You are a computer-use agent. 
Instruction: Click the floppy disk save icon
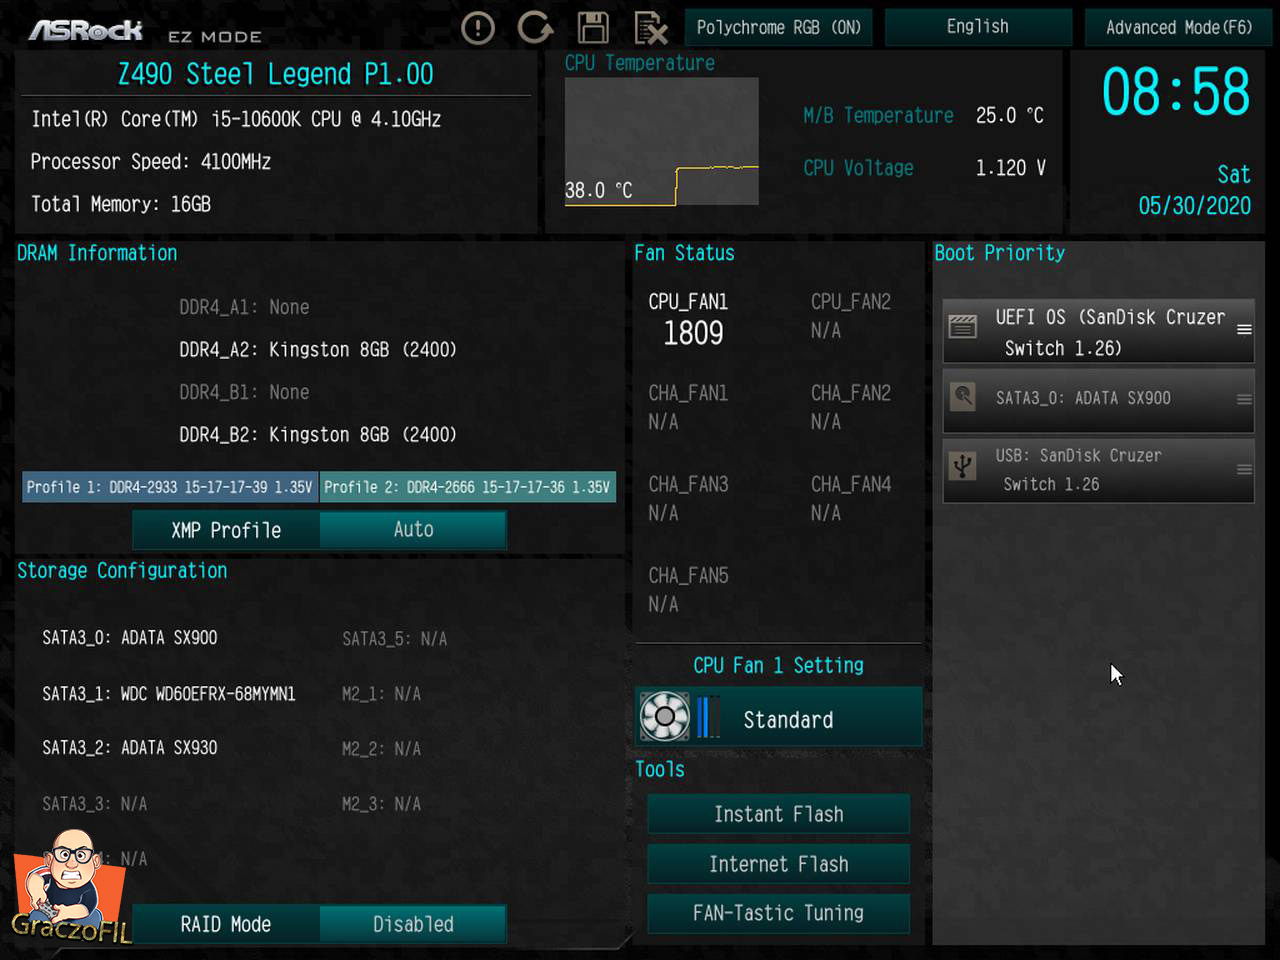593,28
